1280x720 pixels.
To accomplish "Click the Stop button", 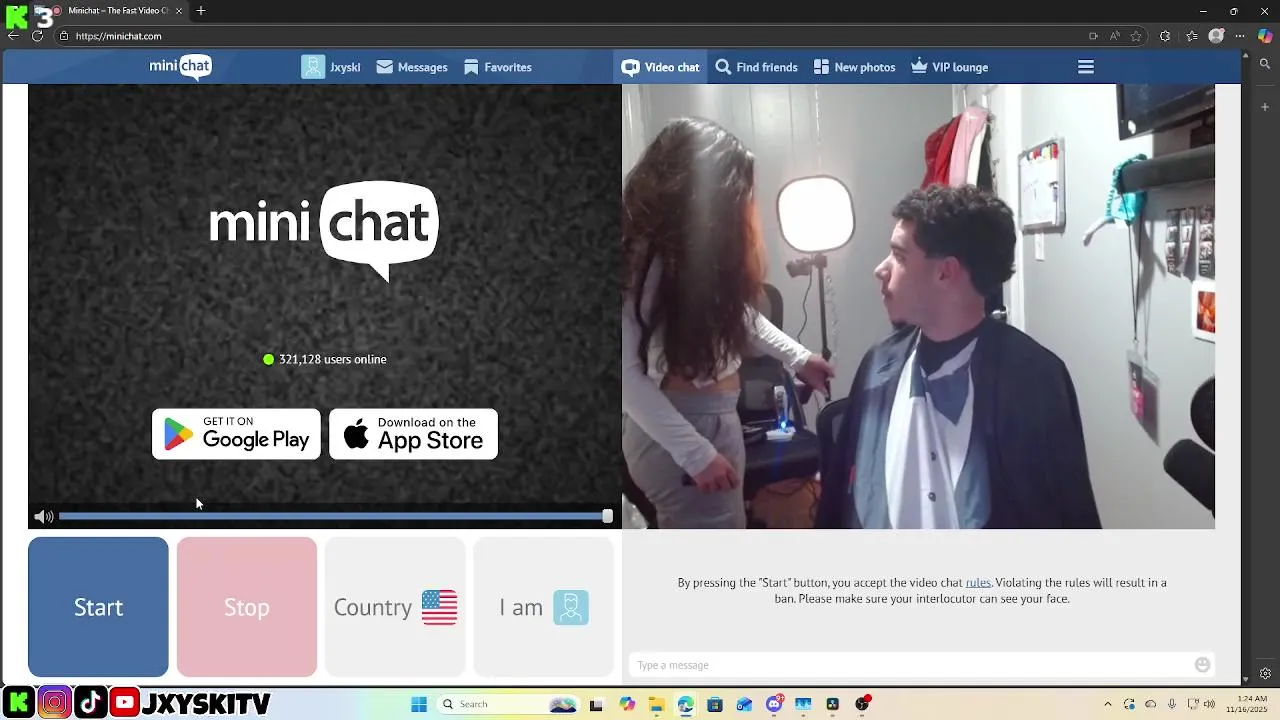I will pyautogui.click(x=247, y=607).
